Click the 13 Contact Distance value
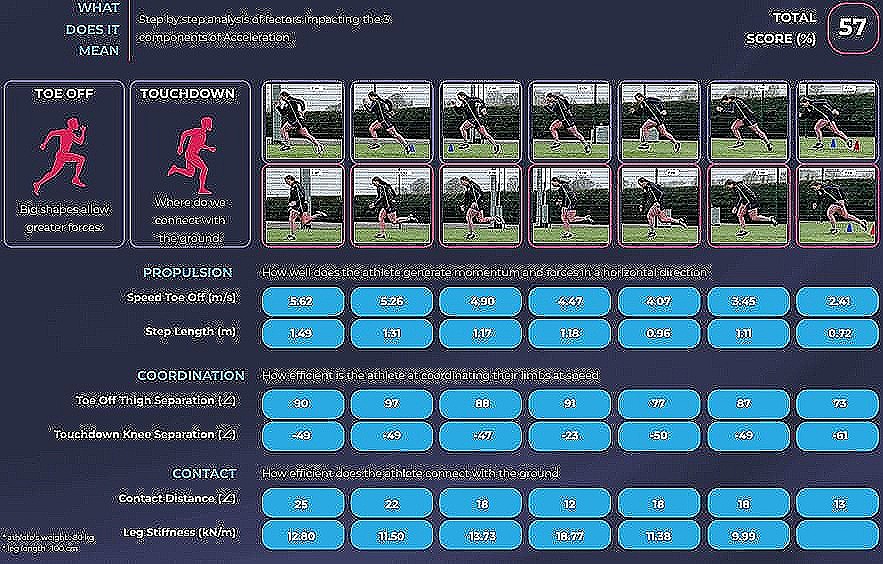The width and height of the screenshot is (883, 564). point(837,503)
